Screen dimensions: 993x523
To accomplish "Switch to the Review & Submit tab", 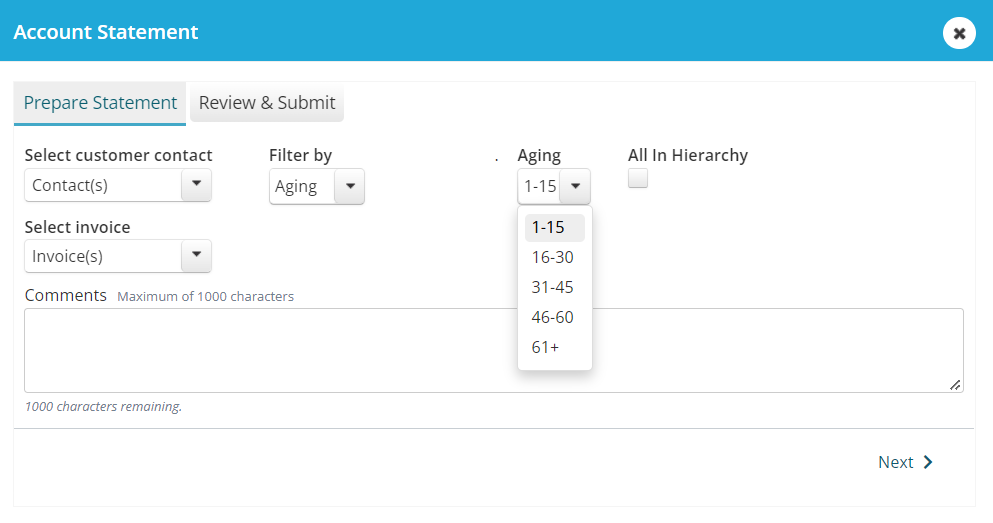I will [267, 103].
